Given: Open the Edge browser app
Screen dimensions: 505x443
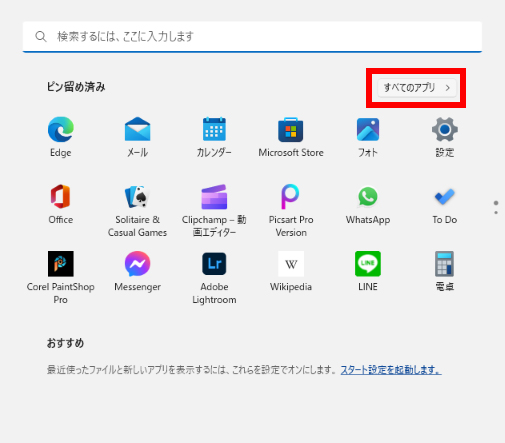Looking at the screenshot, I should coord(61,137).
